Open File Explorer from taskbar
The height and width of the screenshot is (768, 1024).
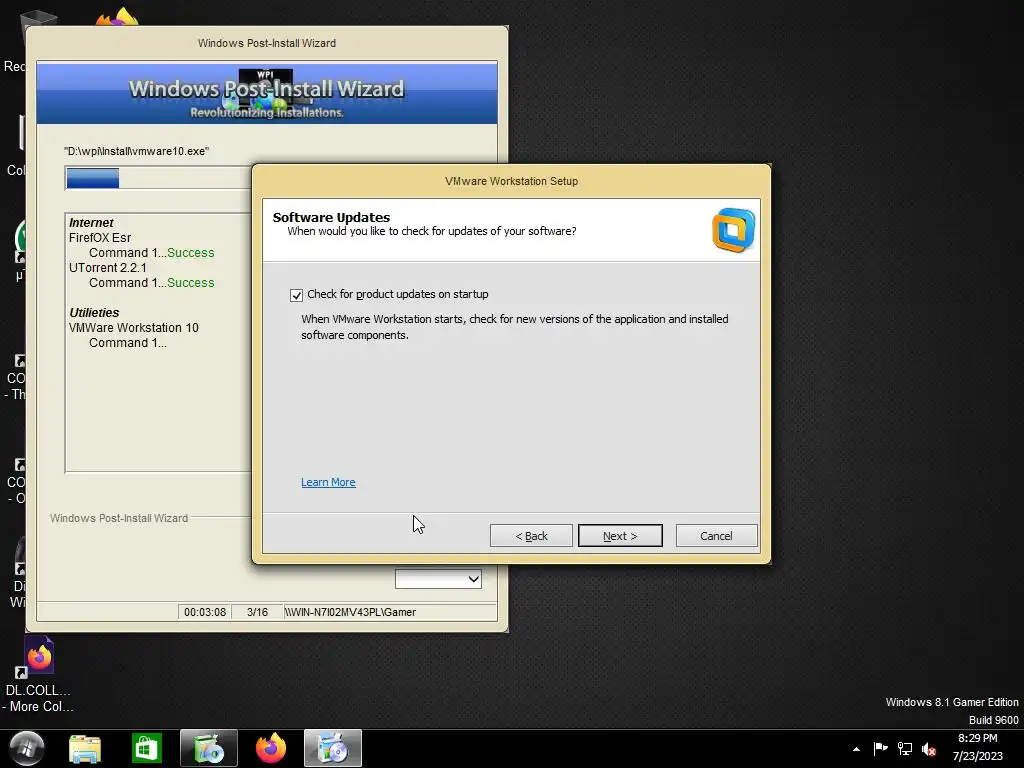pos(85,748)
